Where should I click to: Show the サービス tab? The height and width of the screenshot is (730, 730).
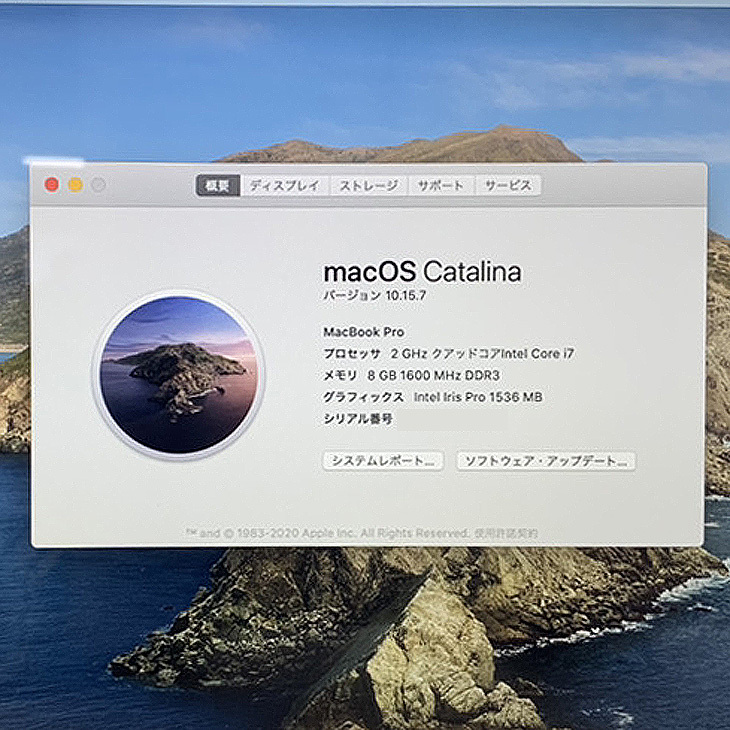[508, 186]
